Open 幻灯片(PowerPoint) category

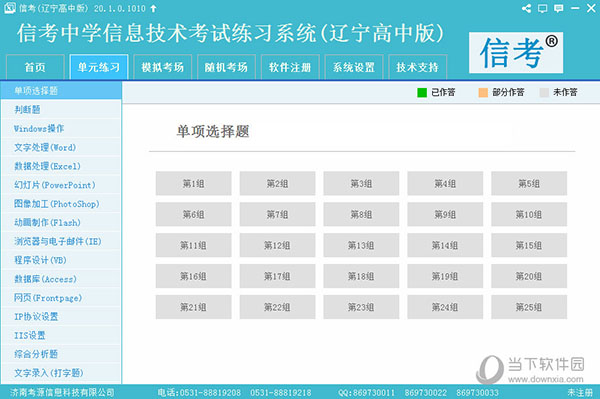click(61, 185)
